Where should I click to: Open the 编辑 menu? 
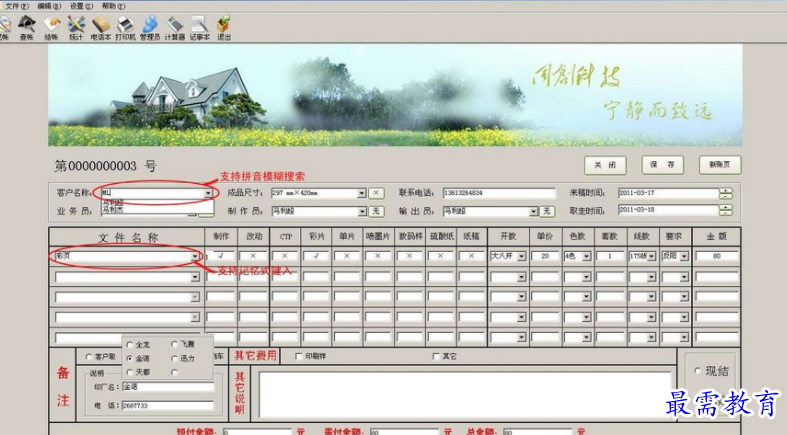pyautogui.click(x=49, y=6)
